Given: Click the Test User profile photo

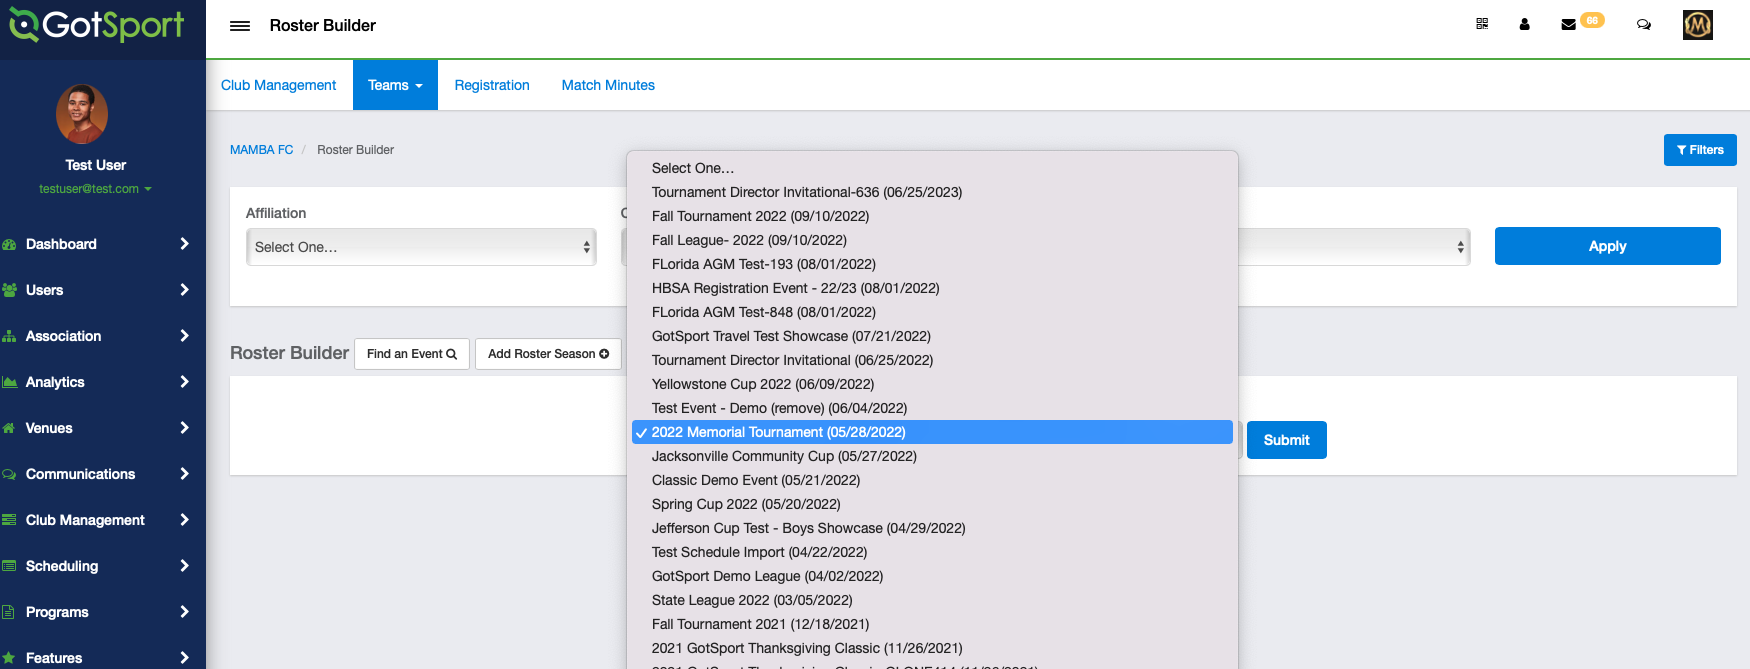Looking at the screenshot, I should tap(82, 114).
